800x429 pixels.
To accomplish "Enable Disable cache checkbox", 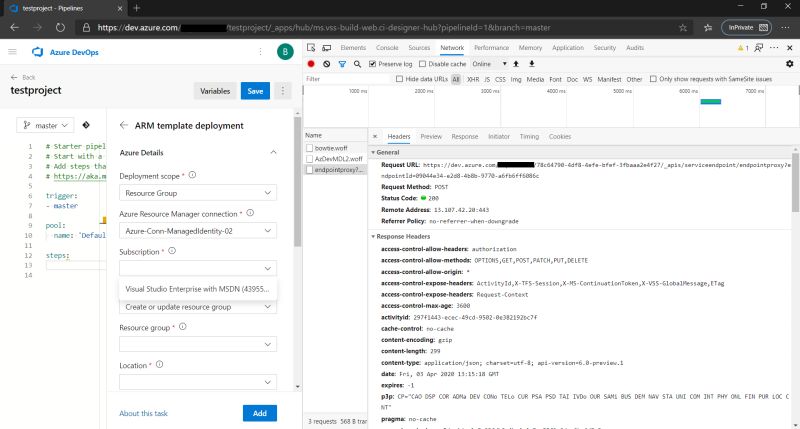I will (422, 64).
